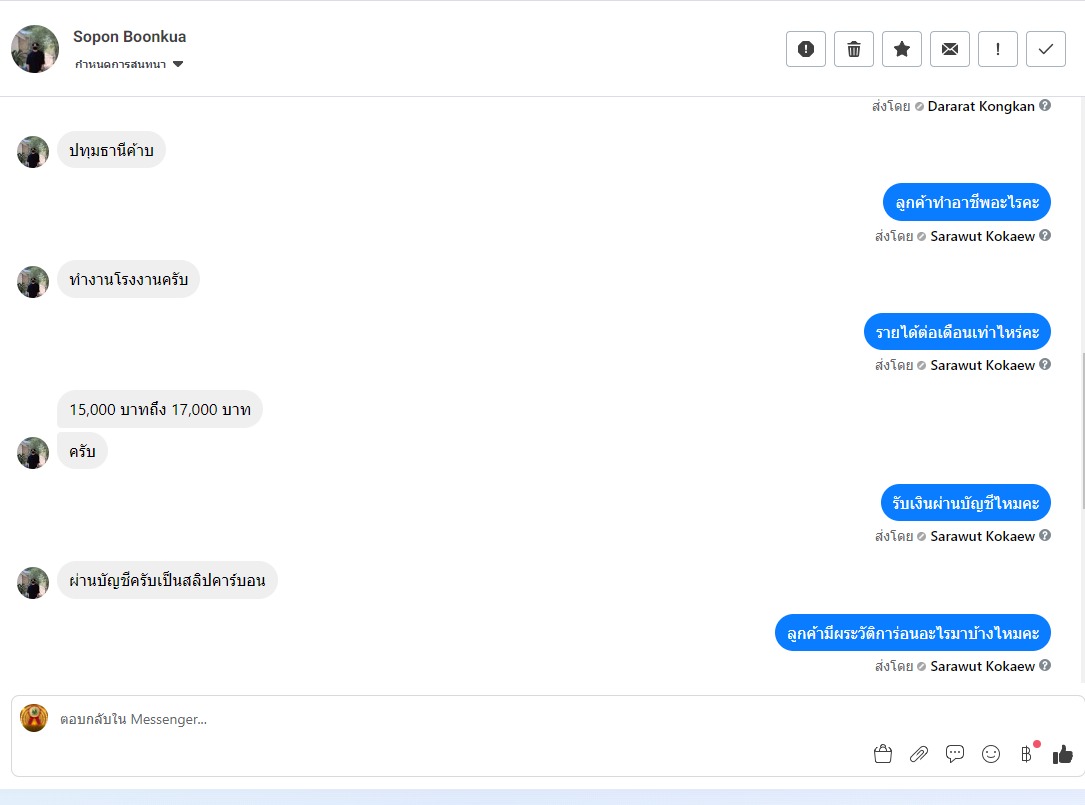Click the Sopon Boonkua contact name
Screen dimensions: 1085x805
[129, 37]
